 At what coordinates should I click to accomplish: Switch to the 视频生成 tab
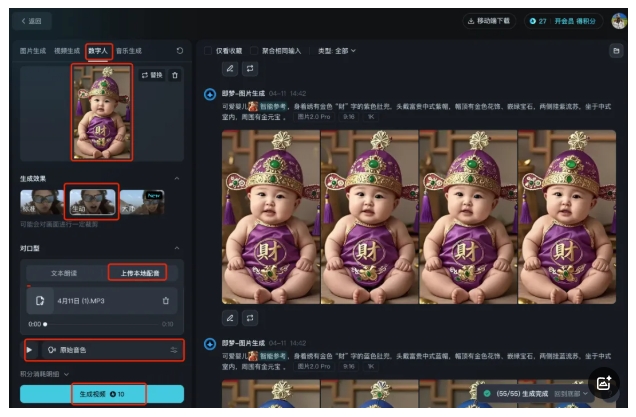[67, 51]
